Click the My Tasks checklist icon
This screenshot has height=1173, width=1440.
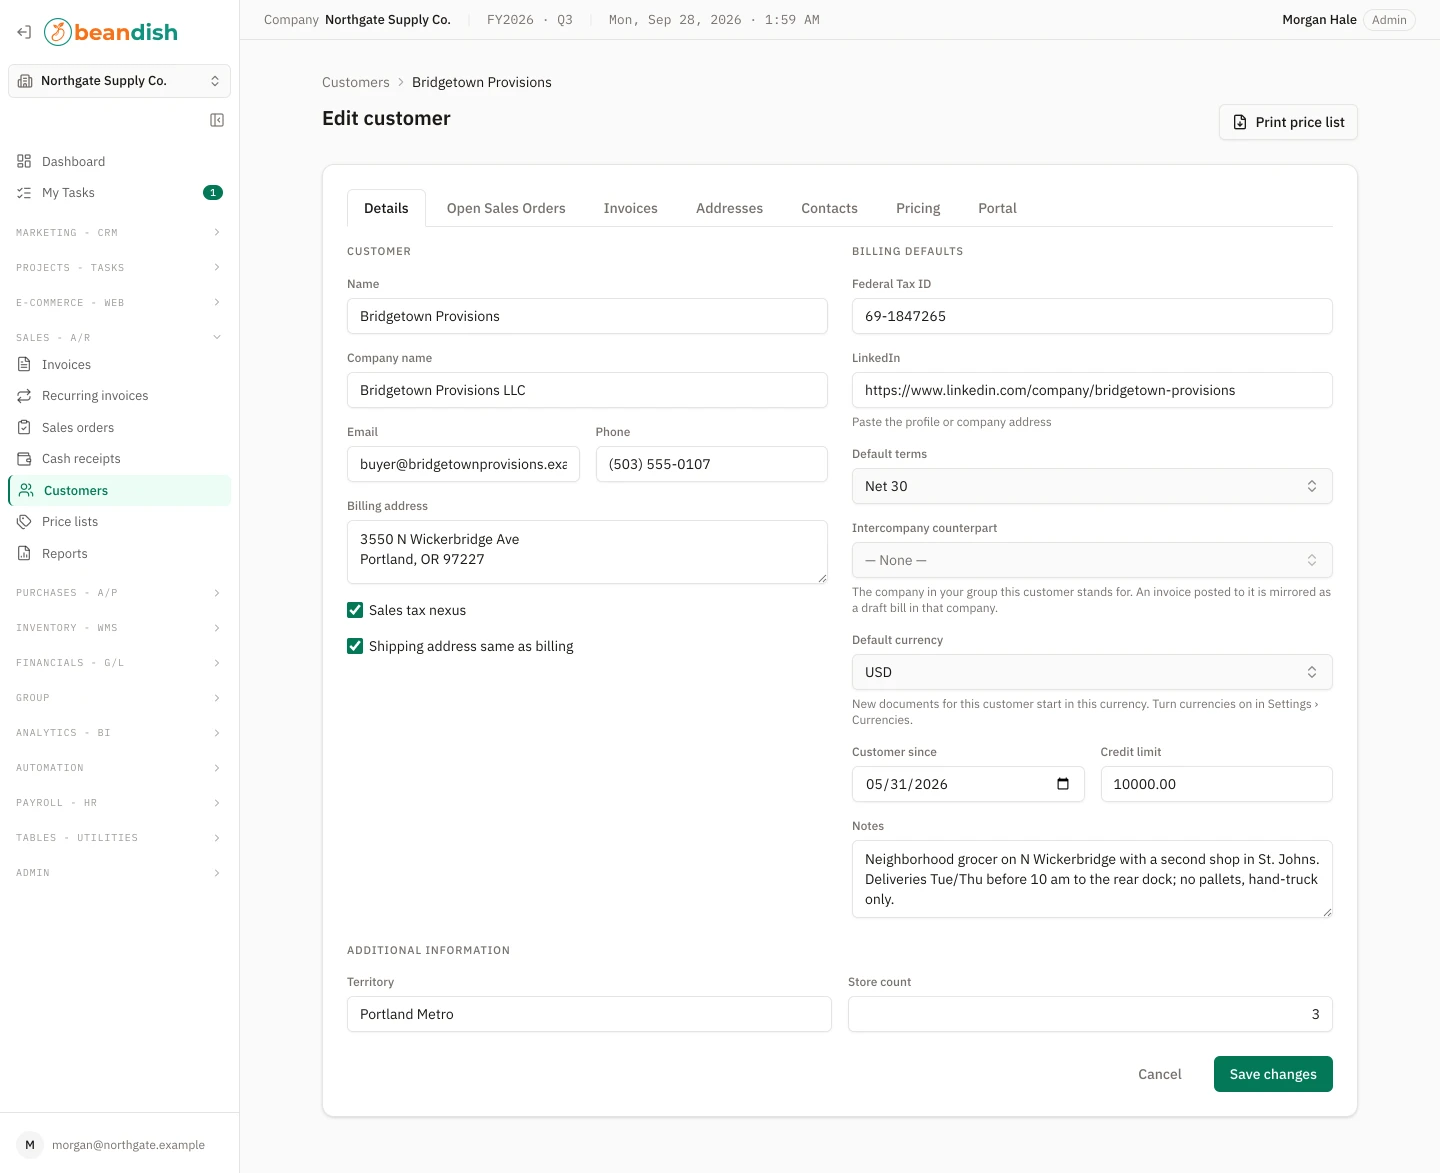coord(24,193)
